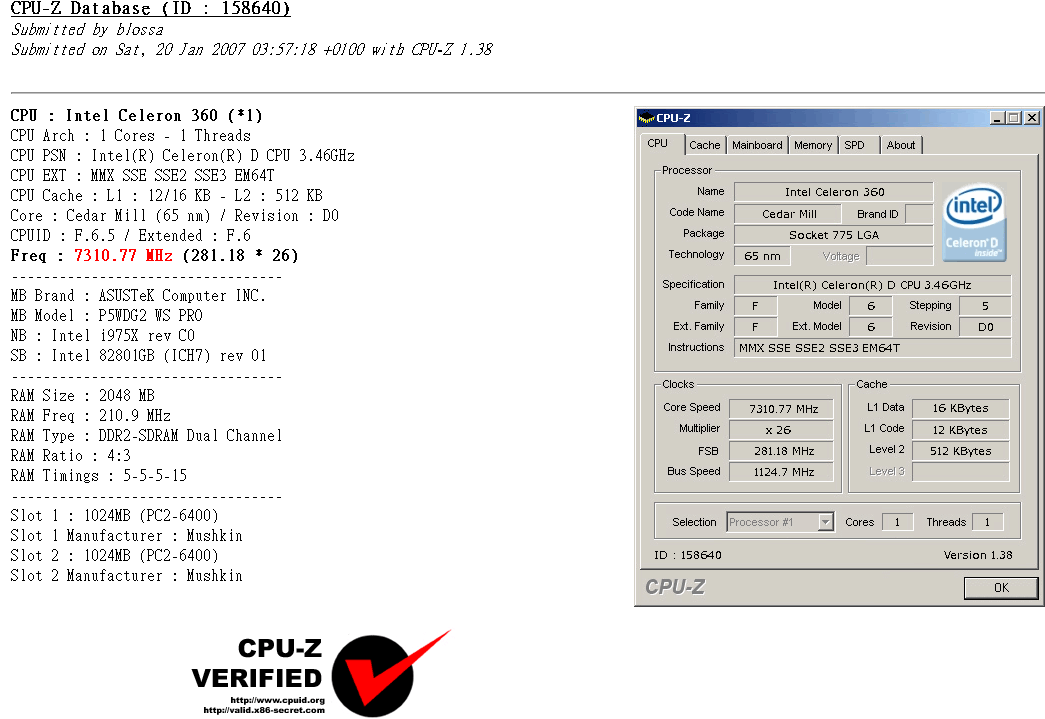Click the Stepping field value 5

pos(985,306)
